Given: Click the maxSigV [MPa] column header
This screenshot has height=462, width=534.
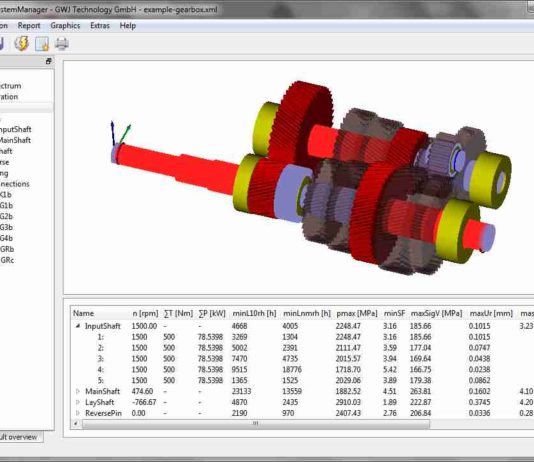Looking at the screenshot, I should (x=436, y=313).
